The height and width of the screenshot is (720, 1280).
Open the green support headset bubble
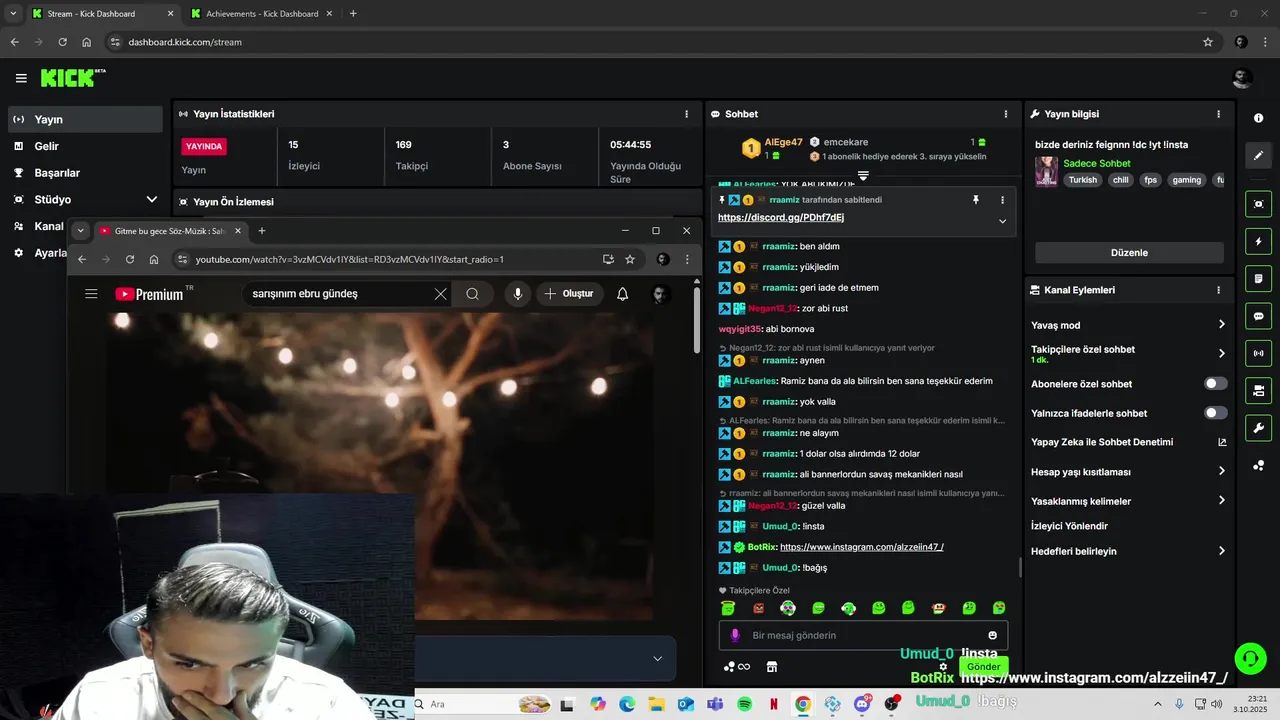[x=1250, y=658]
